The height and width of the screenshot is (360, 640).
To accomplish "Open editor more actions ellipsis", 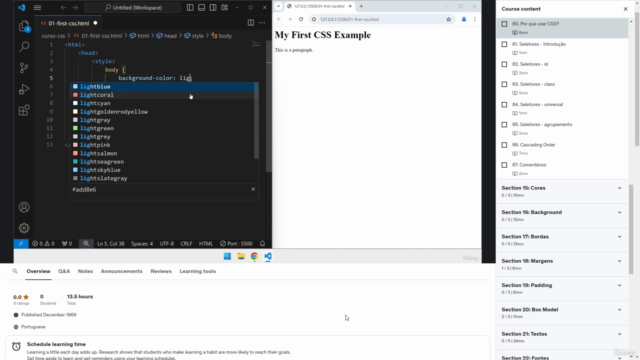I will (262, 23).
